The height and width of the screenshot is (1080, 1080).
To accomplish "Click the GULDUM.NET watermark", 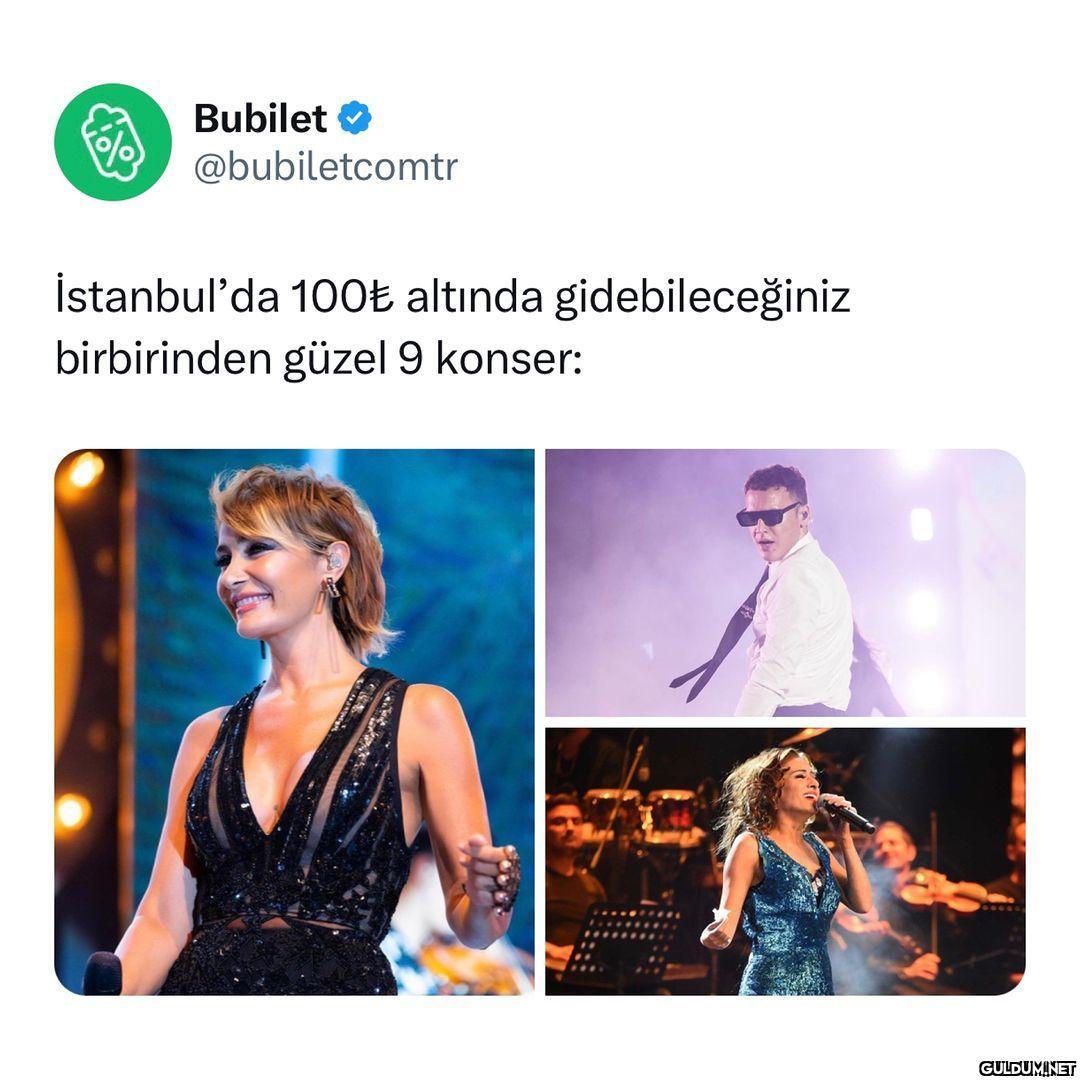I will pos(1027,1068).
